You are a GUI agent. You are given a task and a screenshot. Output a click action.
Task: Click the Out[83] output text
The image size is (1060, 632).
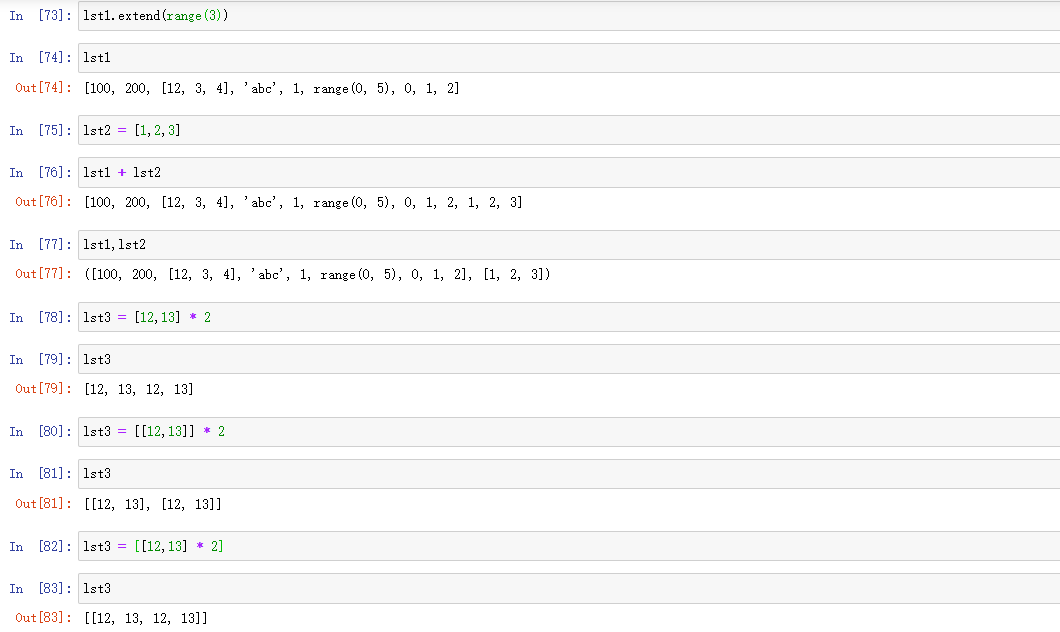(x=146, y=619)
